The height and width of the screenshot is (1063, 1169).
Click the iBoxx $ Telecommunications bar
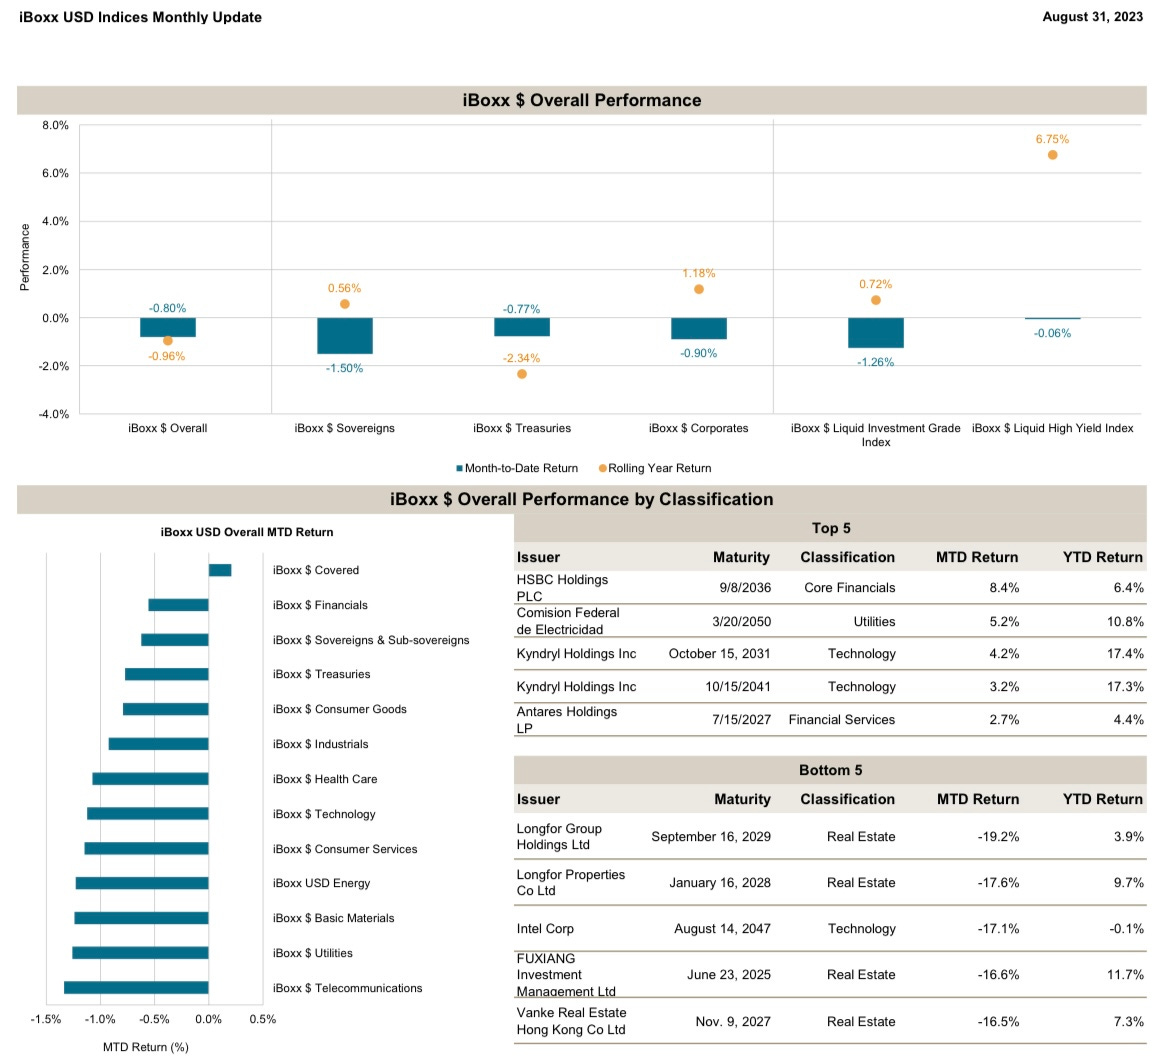point(136,988)
